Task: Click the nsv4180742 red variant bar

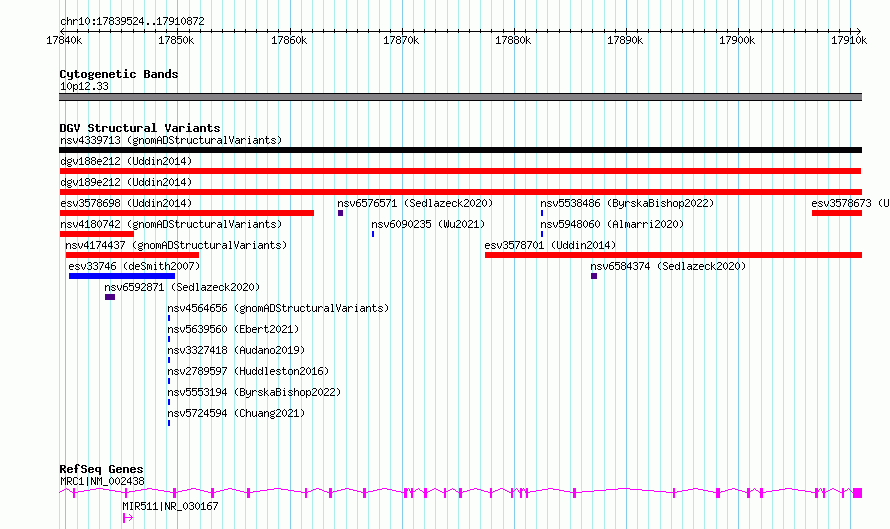Action: [x=96, y=234]
